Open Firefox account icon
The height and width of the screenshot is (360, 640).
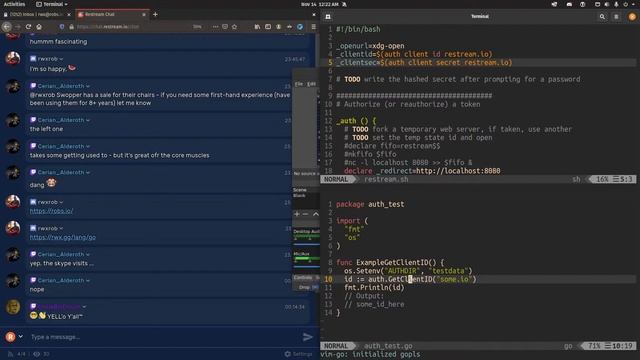pyautogui.click(x=278, y=27)
